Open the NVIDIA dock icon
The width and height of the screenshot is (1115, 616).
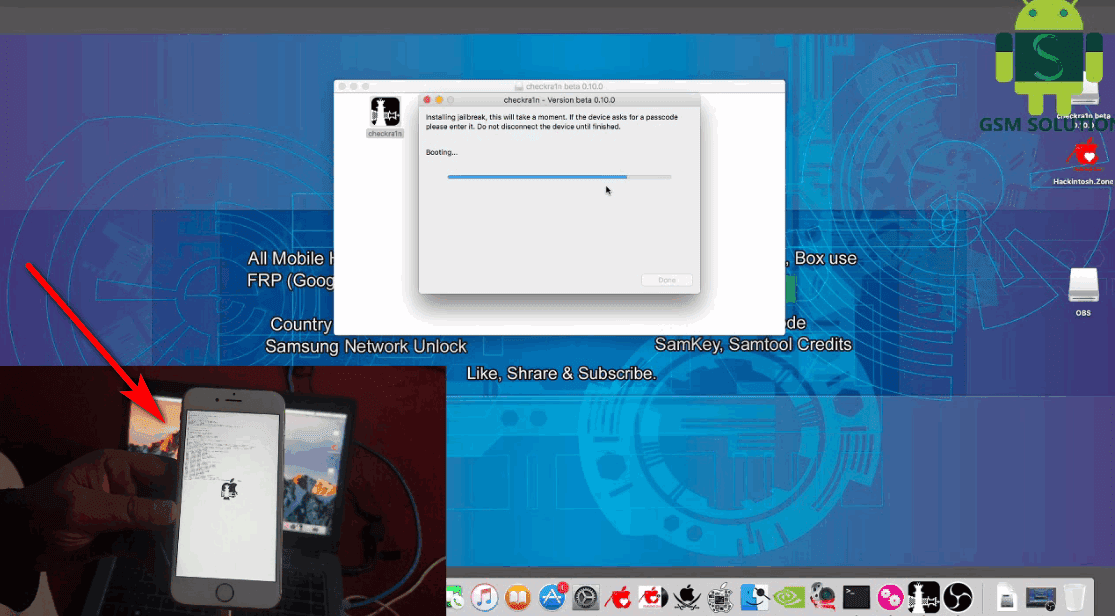point(788,598)
